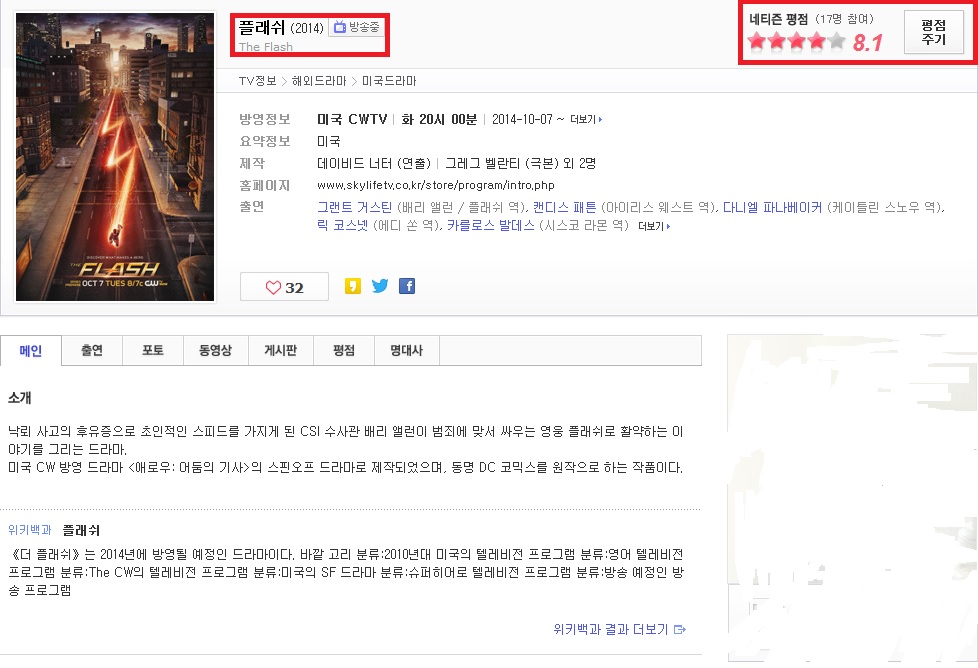Like the show with the heart button
This screenshot has width=978, height=668.
coord(284,287)
